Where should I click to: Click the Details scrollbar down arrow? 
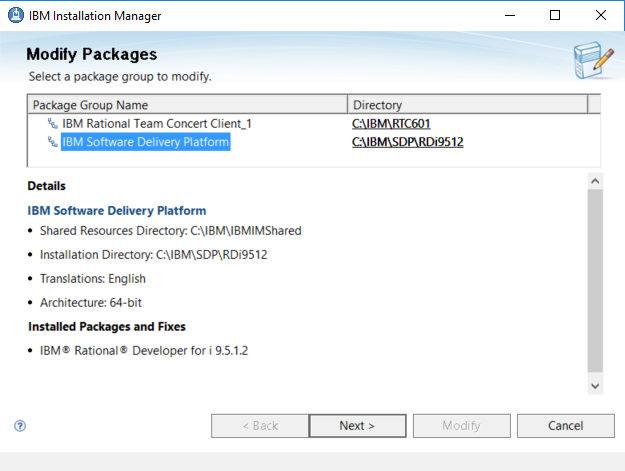coord(595,386)
